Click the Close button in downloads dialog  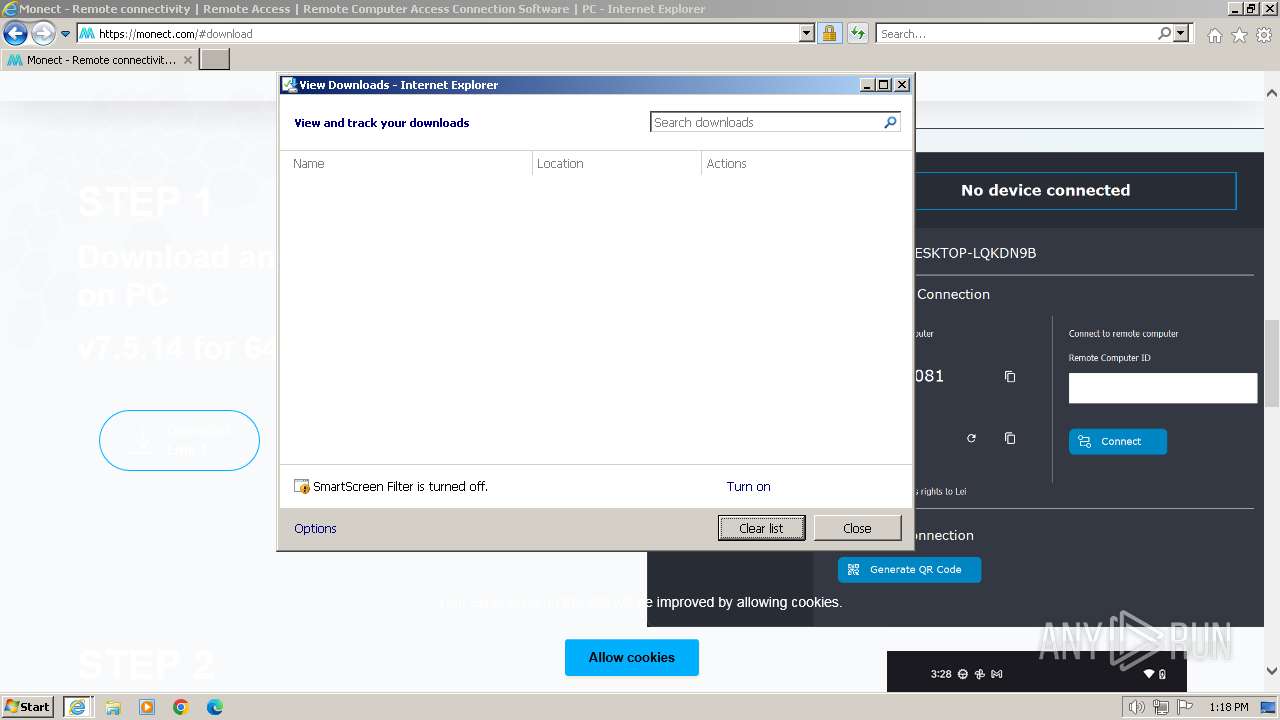tap(857, 528)
